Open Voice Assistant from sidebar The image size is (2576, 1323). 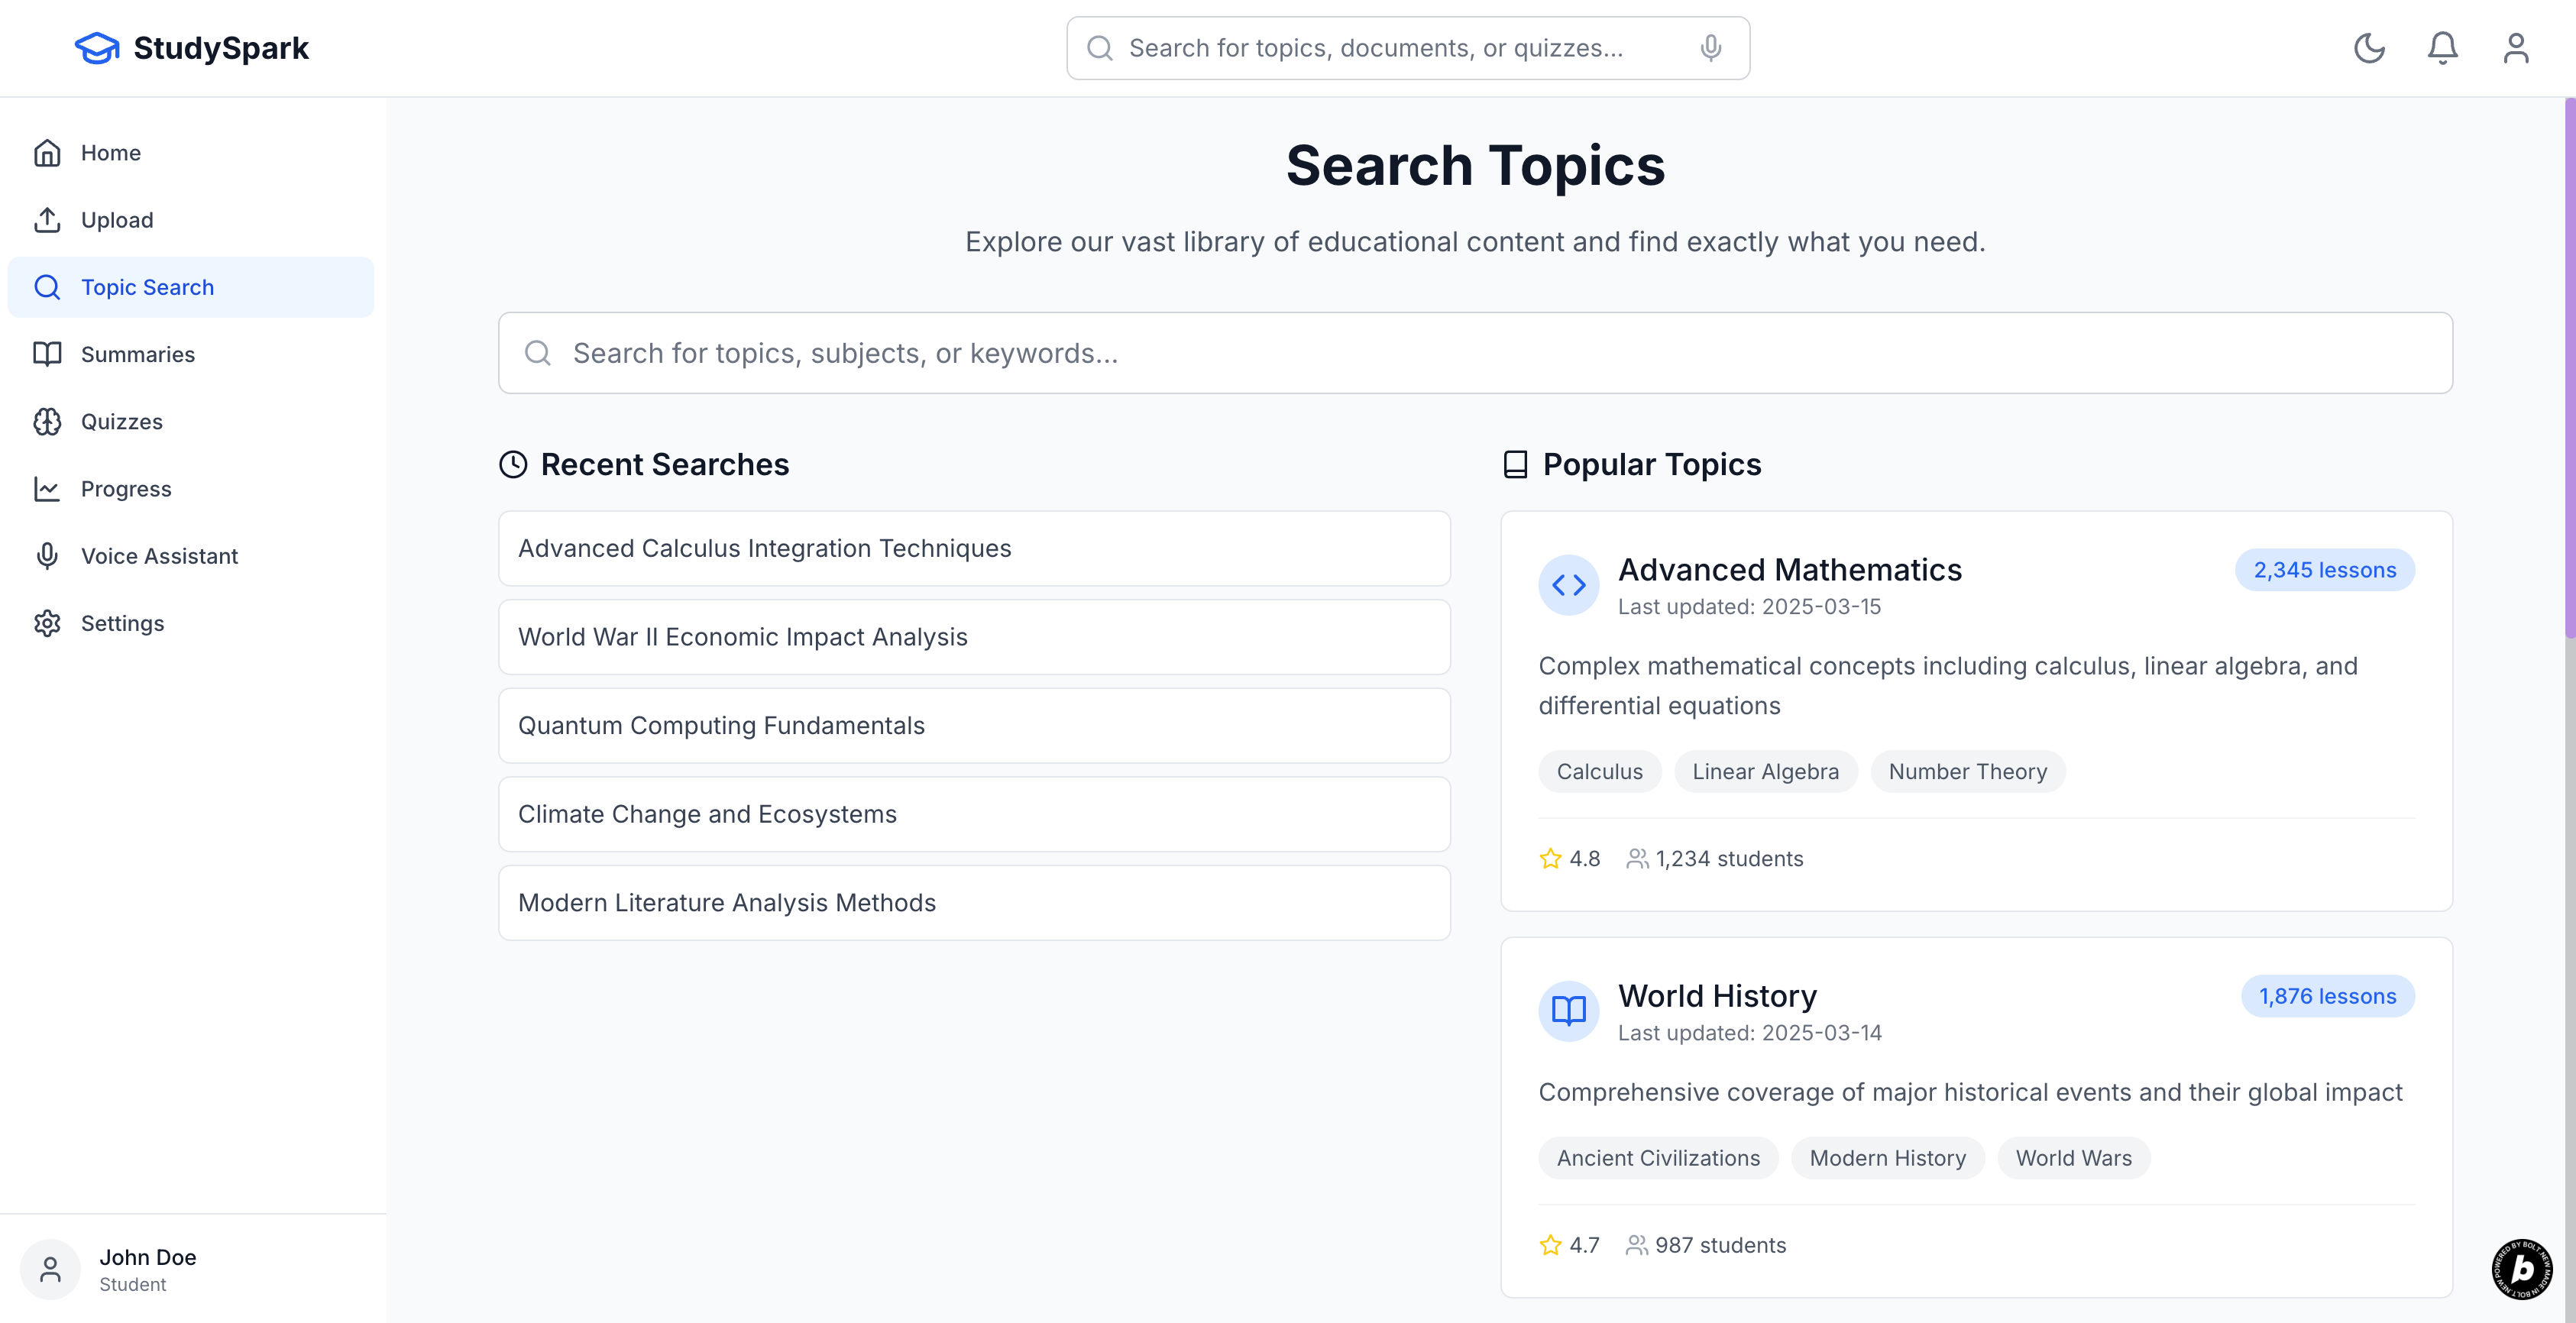click(x=159, y=556)
